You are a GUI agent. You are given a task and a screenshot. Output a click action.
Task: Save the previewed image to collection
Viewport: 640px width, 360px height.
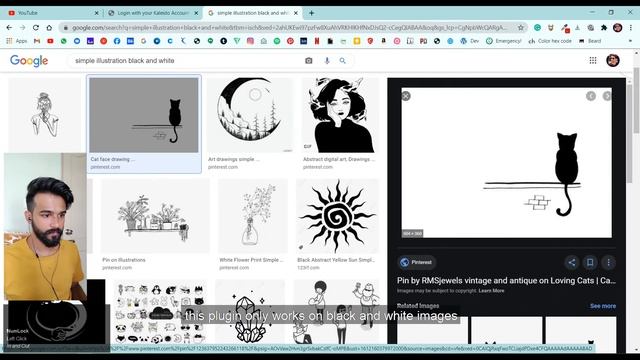click(x=590, y=262)
